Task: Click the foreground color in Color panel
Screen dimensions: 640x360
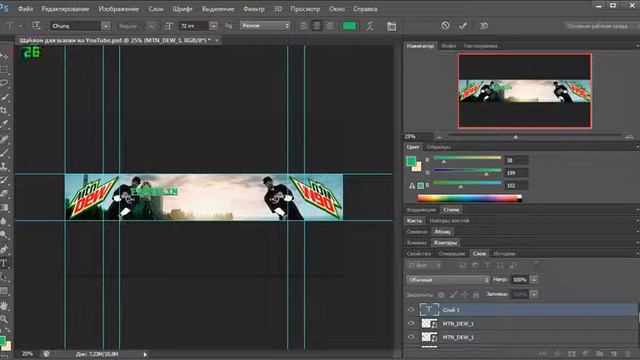Action: (411, 161)
